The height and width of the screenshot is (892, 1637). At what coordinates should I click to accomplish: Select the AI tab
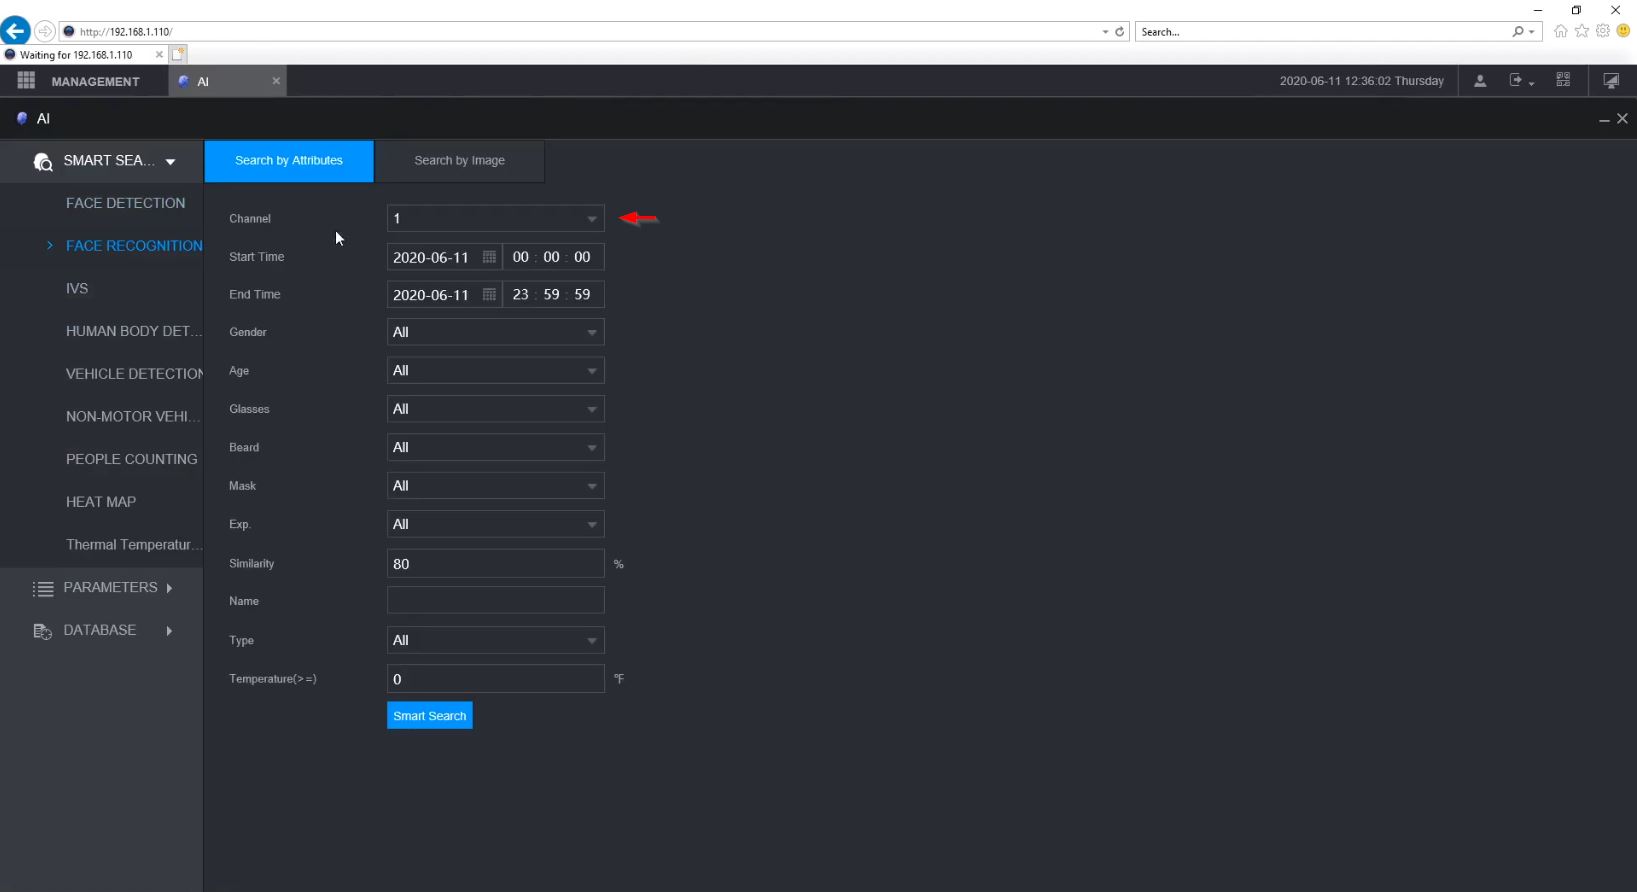(227, 81)
